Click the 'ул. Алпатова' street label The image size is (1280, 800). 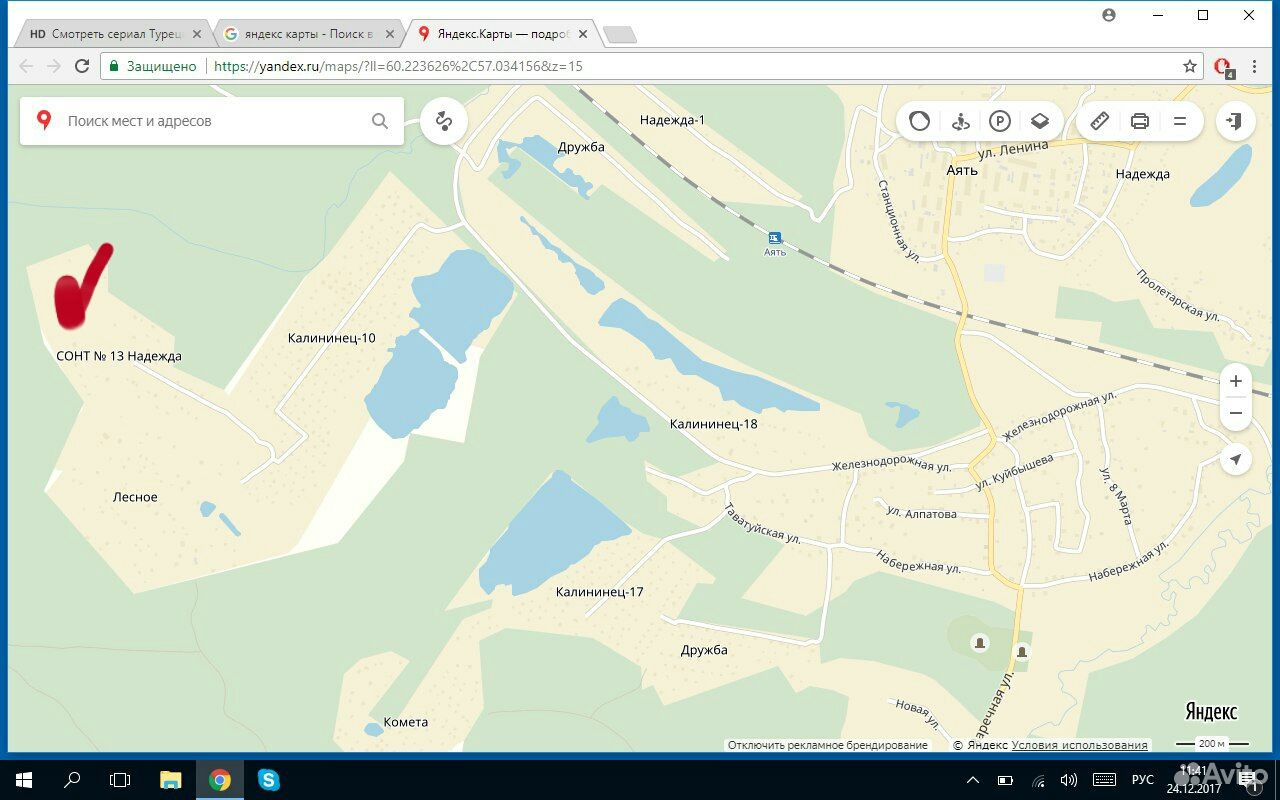pos(921,514)
